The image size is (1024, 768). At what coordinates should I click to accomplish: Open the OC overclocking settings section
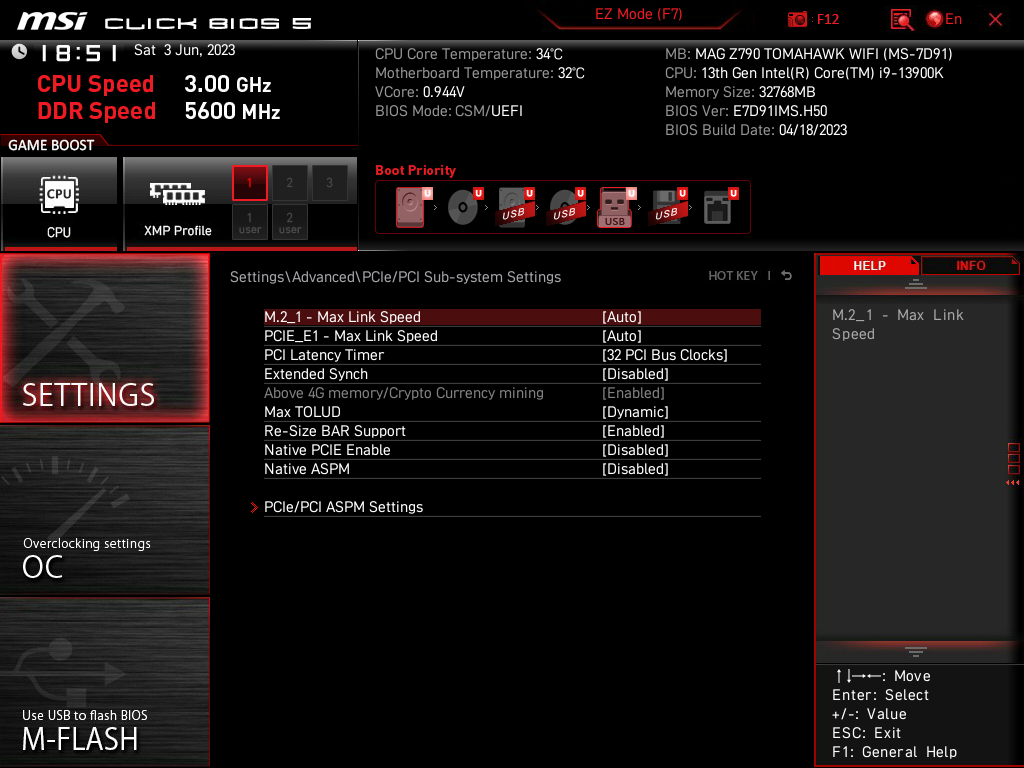click(104, 510)
